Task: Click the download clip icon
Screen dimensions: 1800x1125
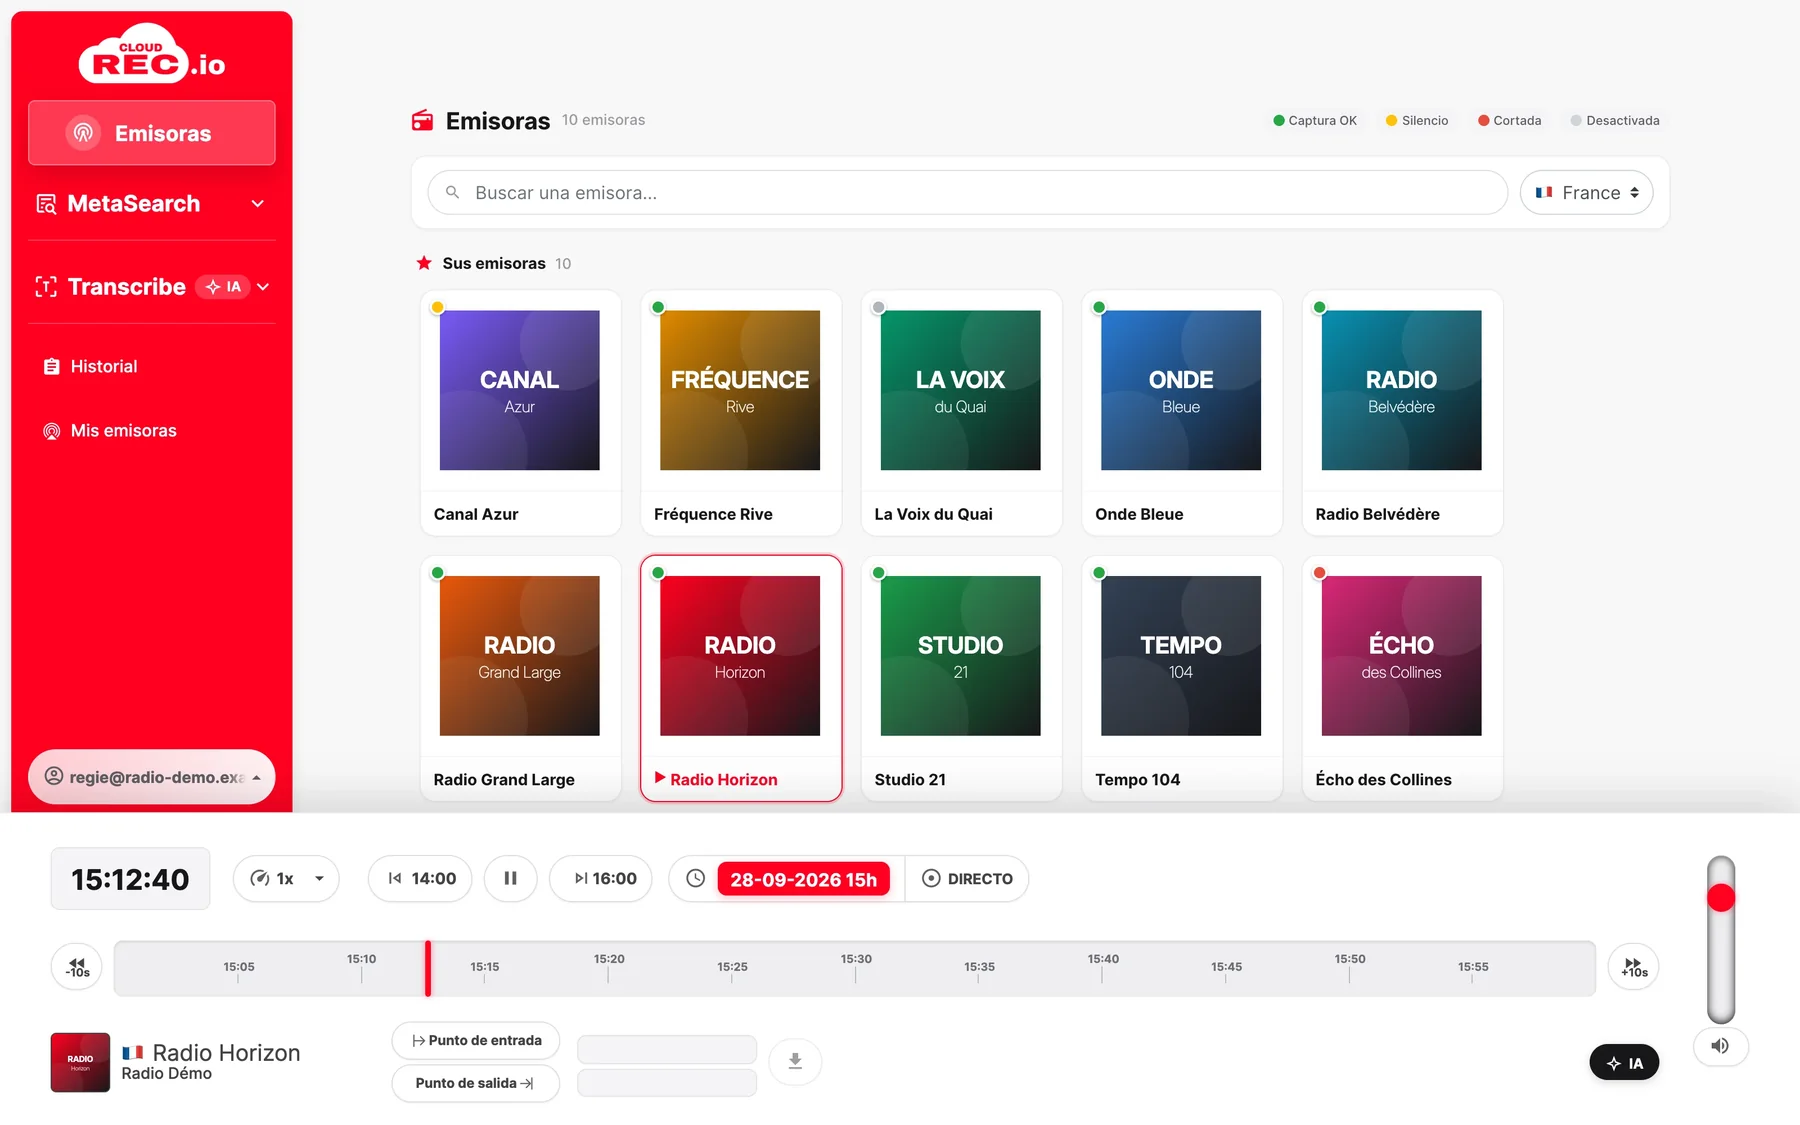Action: point(795,1061)
